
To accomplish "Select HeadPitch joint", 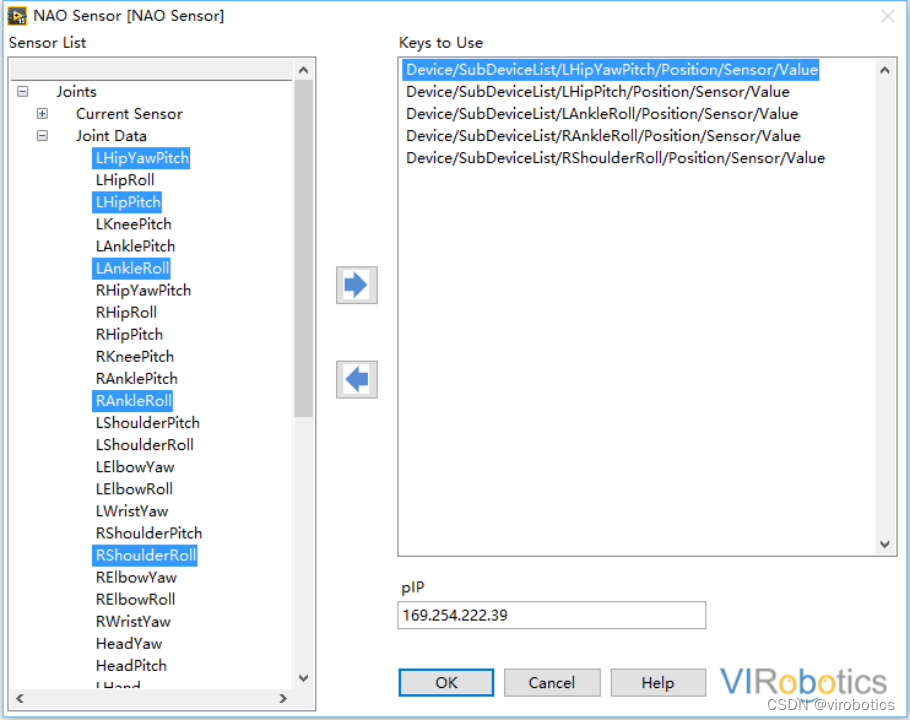I will [131, 665].
